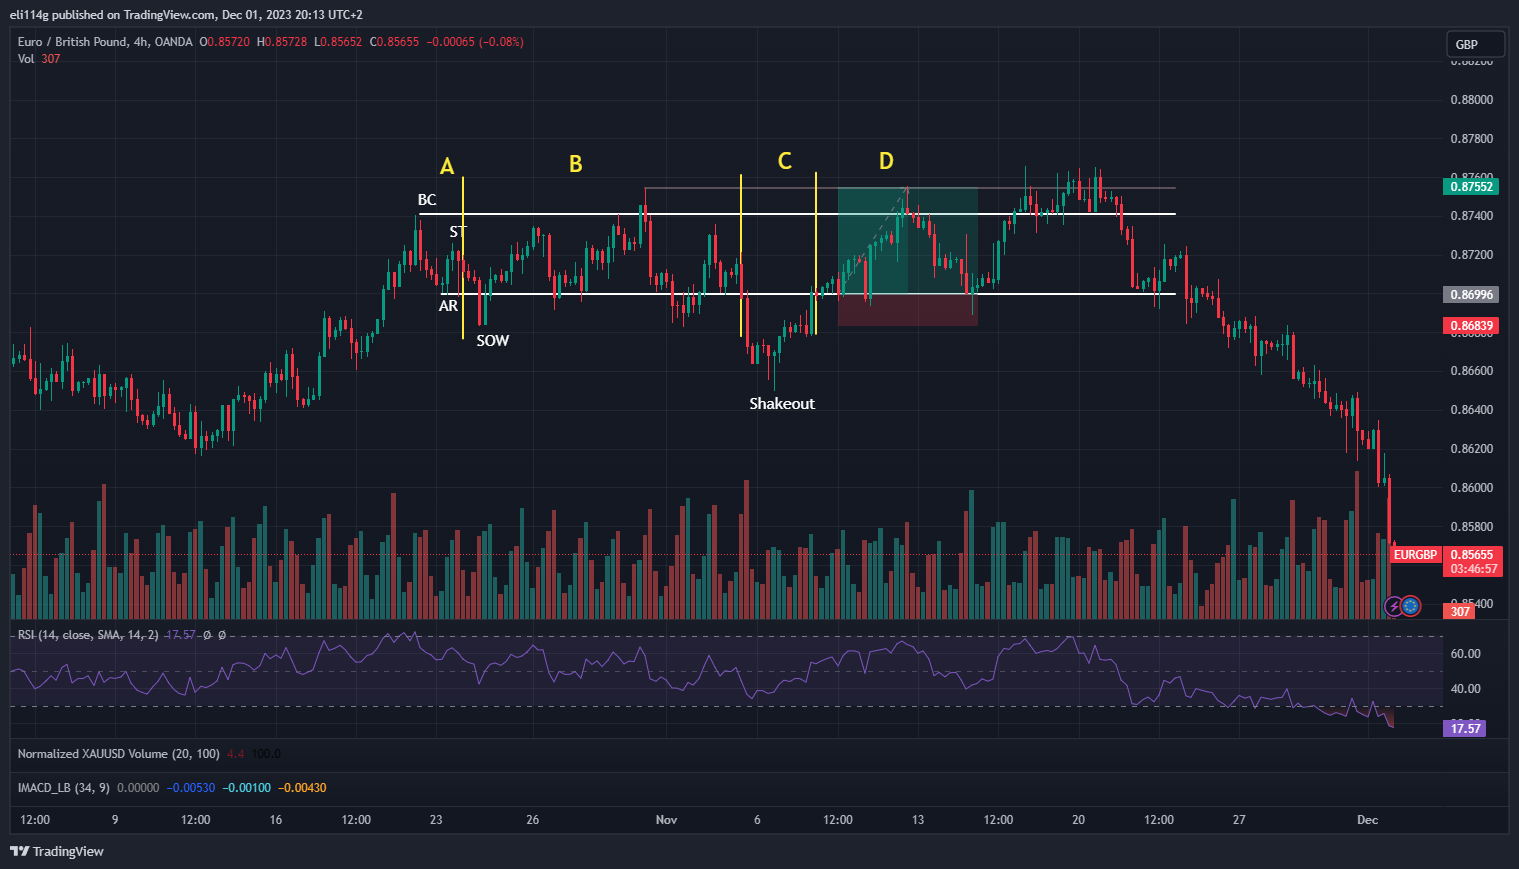This screenshot has height=869, width=1519.
Task: Click the Nov date on time axis
Action: [666, 820]
